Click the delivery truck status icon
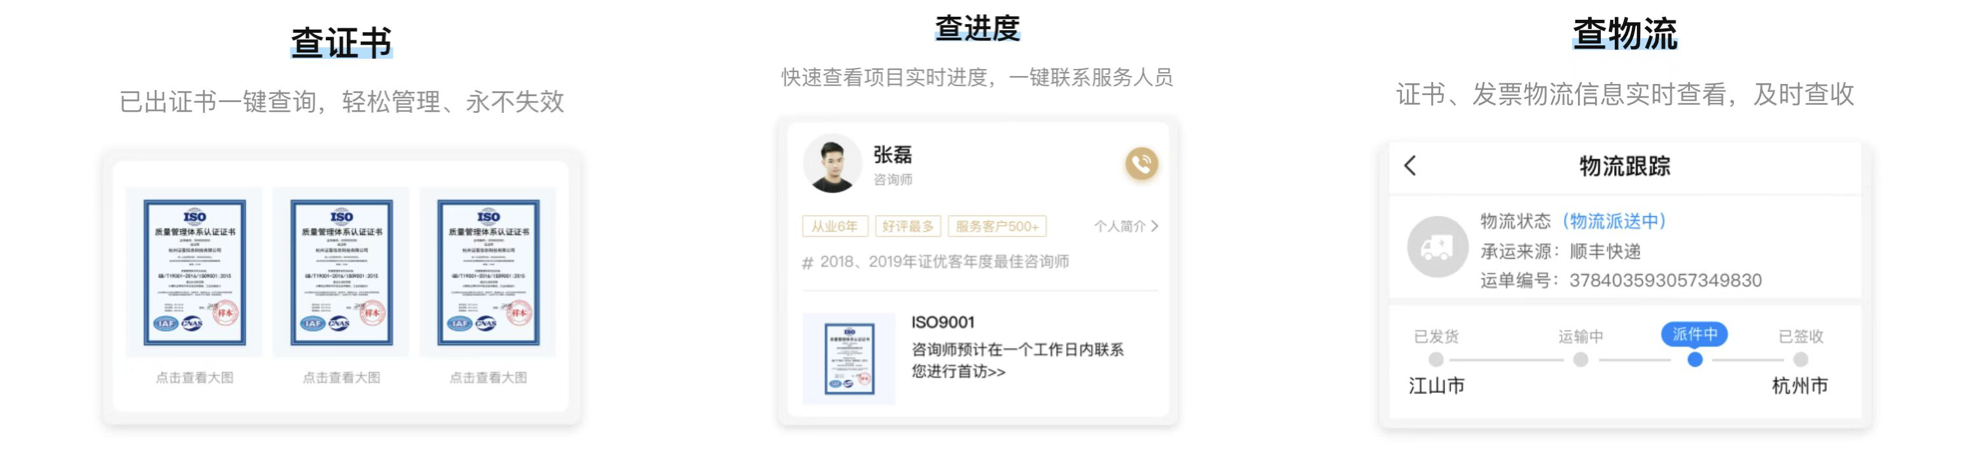Screen dimensions: 1976x452 1437,247
